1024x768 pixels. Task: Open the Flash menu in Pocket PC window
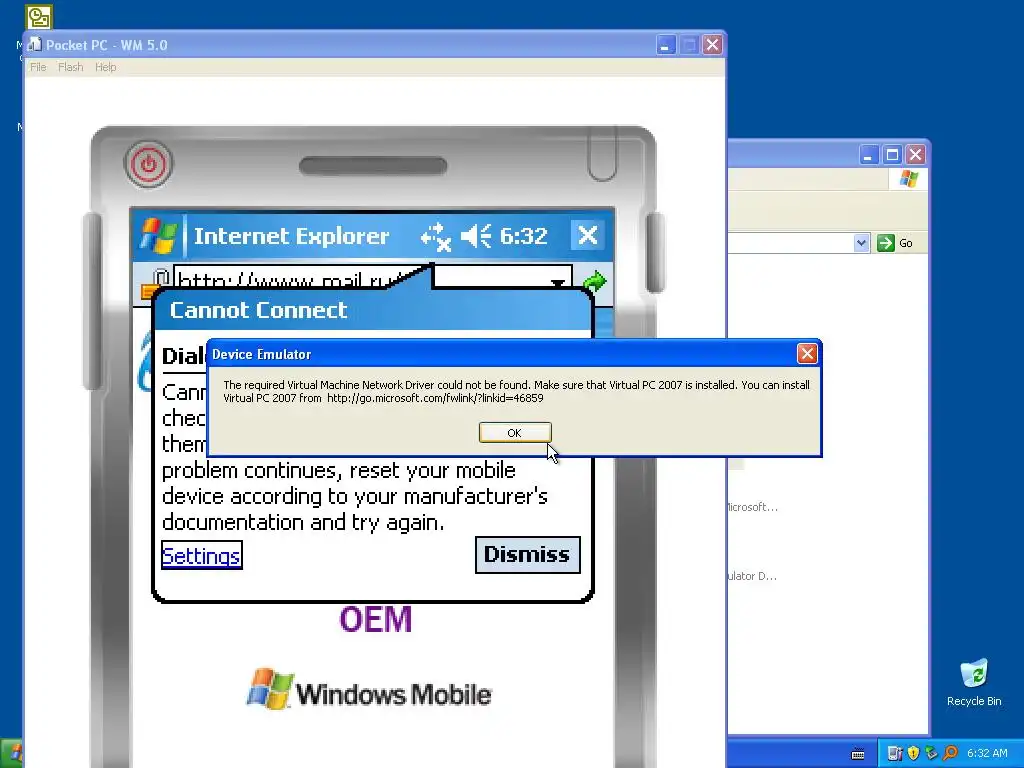[x=71, y=67]
